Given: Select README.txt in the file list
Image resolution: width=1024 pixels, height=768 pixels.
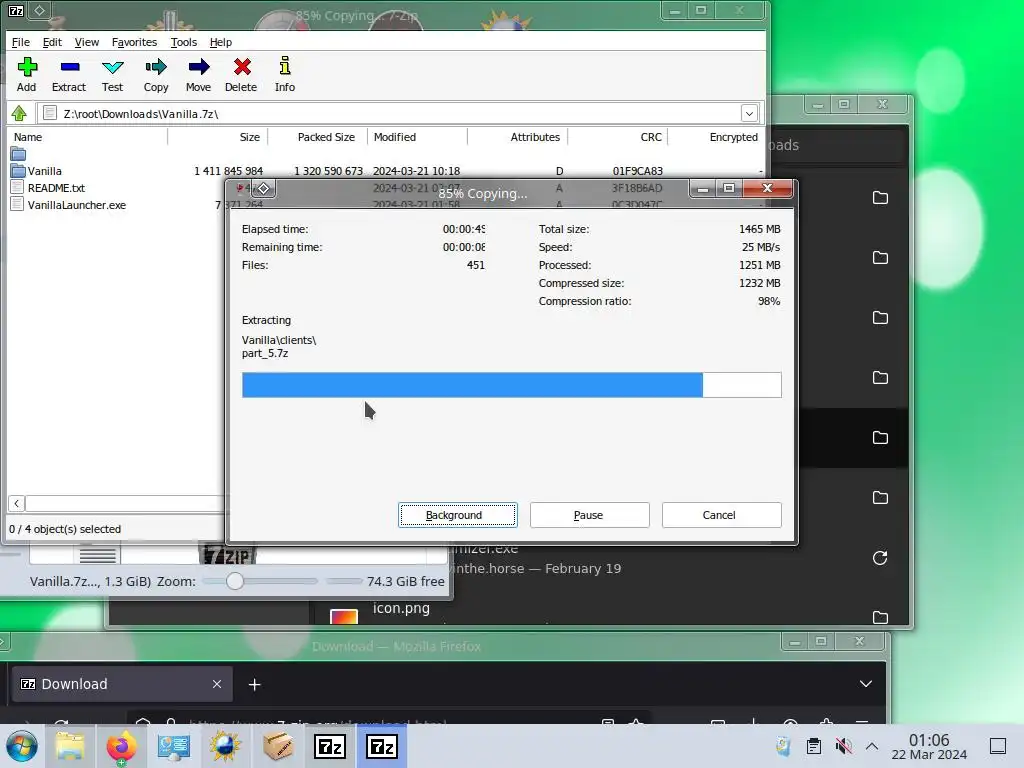Looking at the screenshot, I should pyautogui.click(x=56, y=188).
